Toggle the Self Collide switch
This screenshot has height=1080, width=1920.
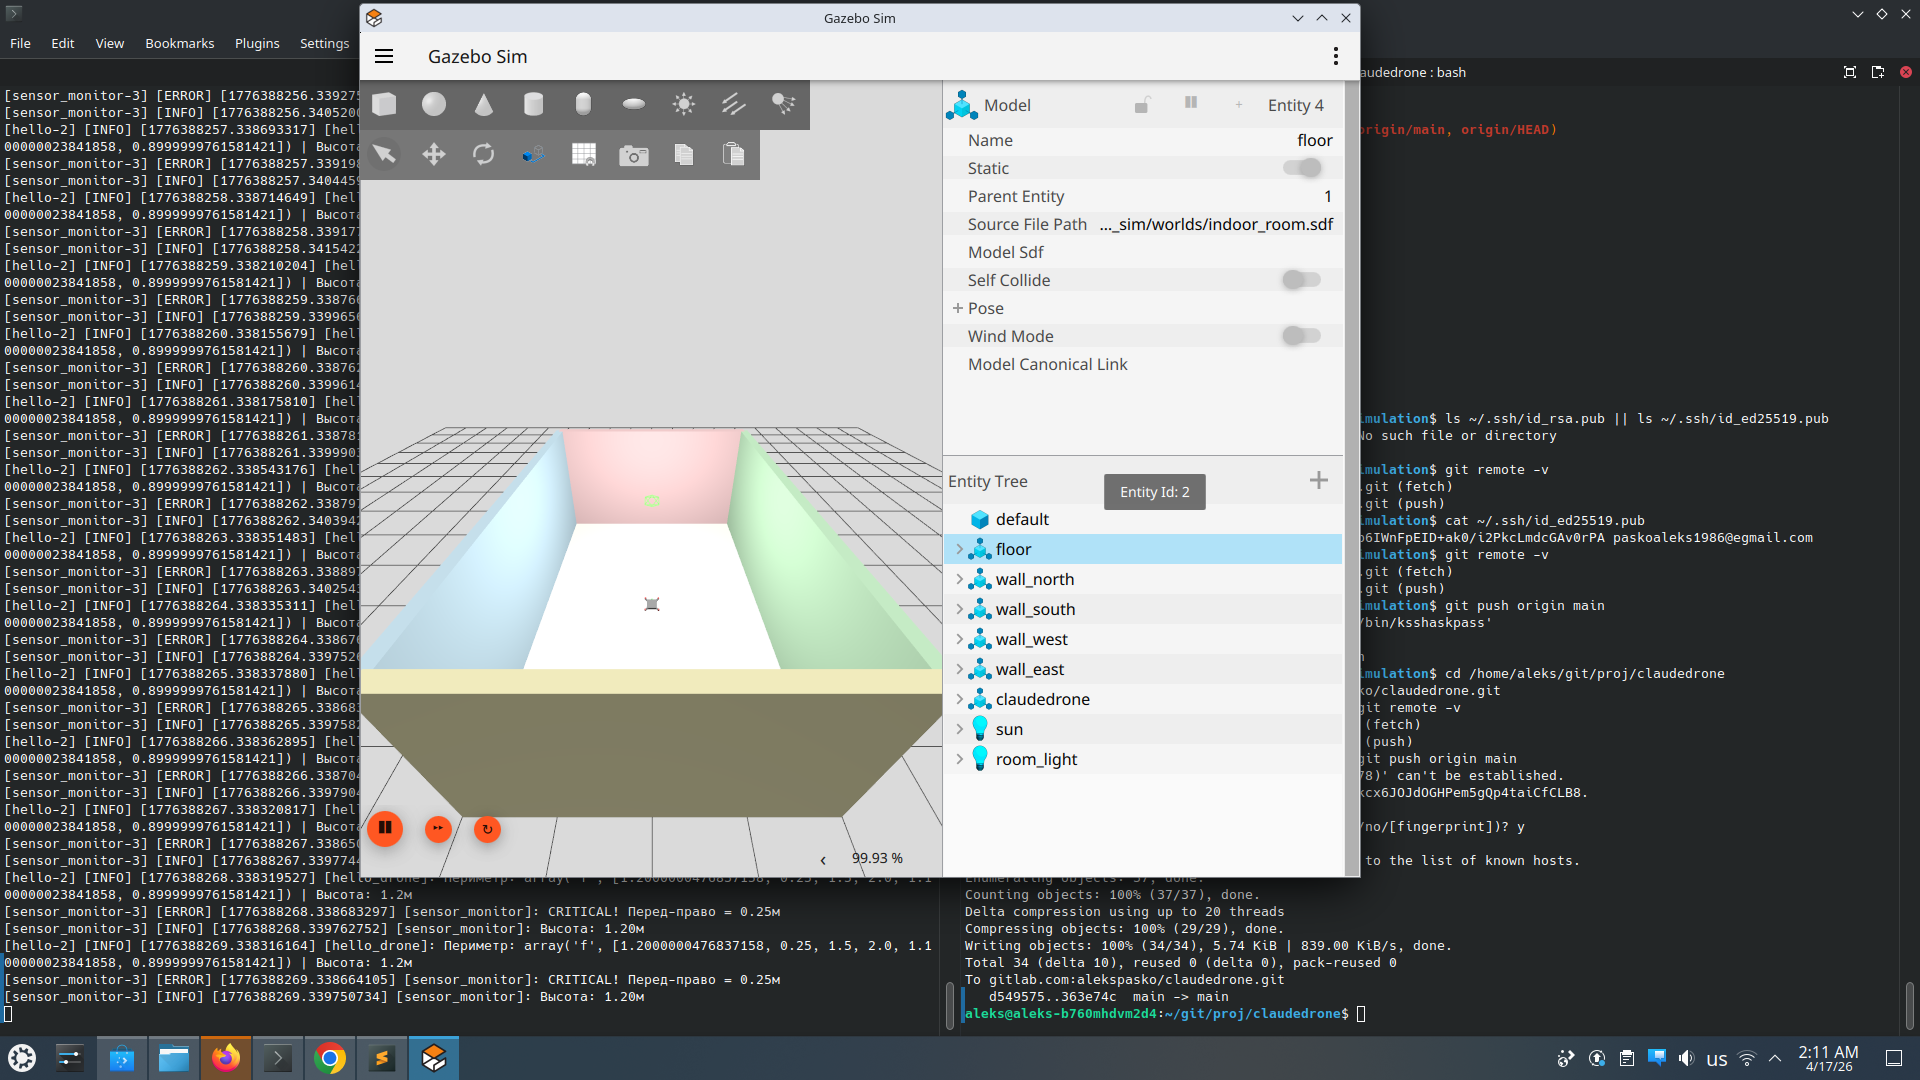click(1303, 280)
